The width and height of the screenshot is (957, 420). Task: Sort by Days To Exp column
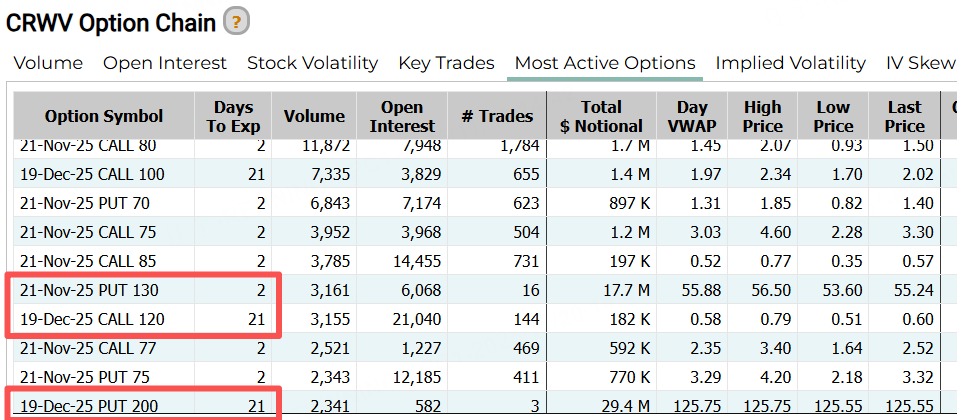coord(234,117)
